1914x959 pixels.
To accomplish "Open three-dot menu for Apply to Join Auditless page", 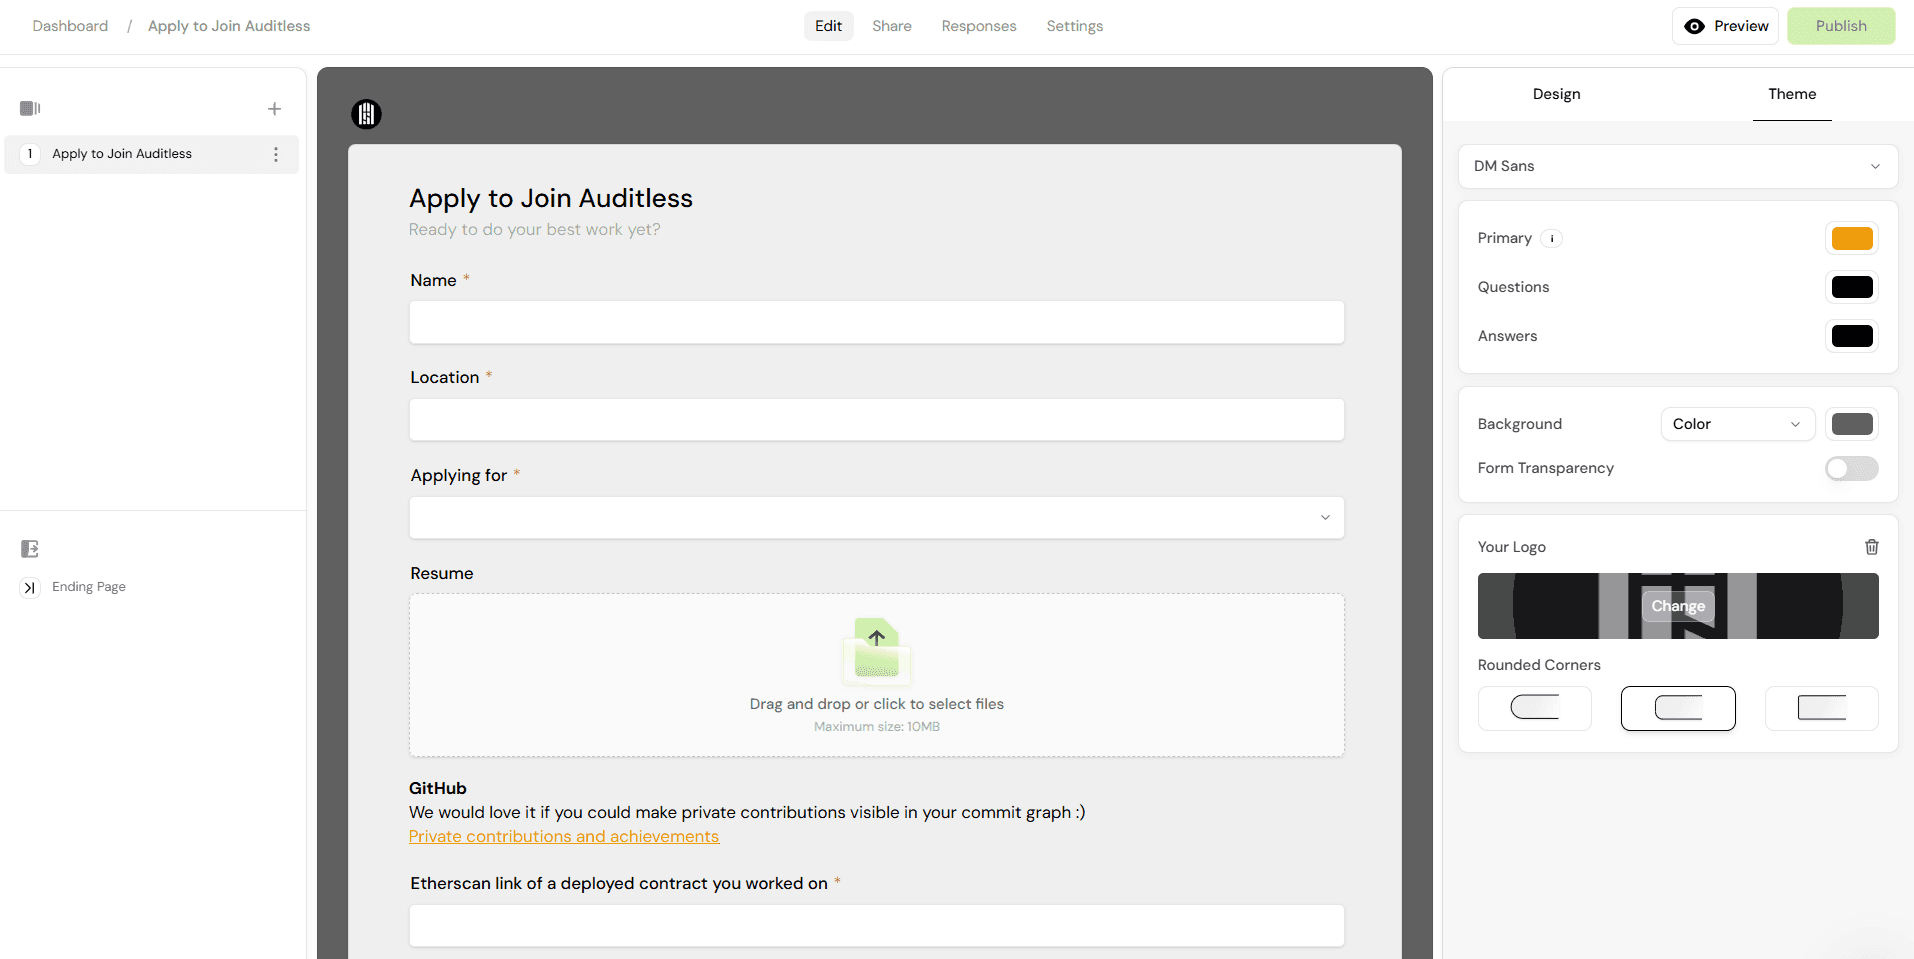I will point(276,154).
